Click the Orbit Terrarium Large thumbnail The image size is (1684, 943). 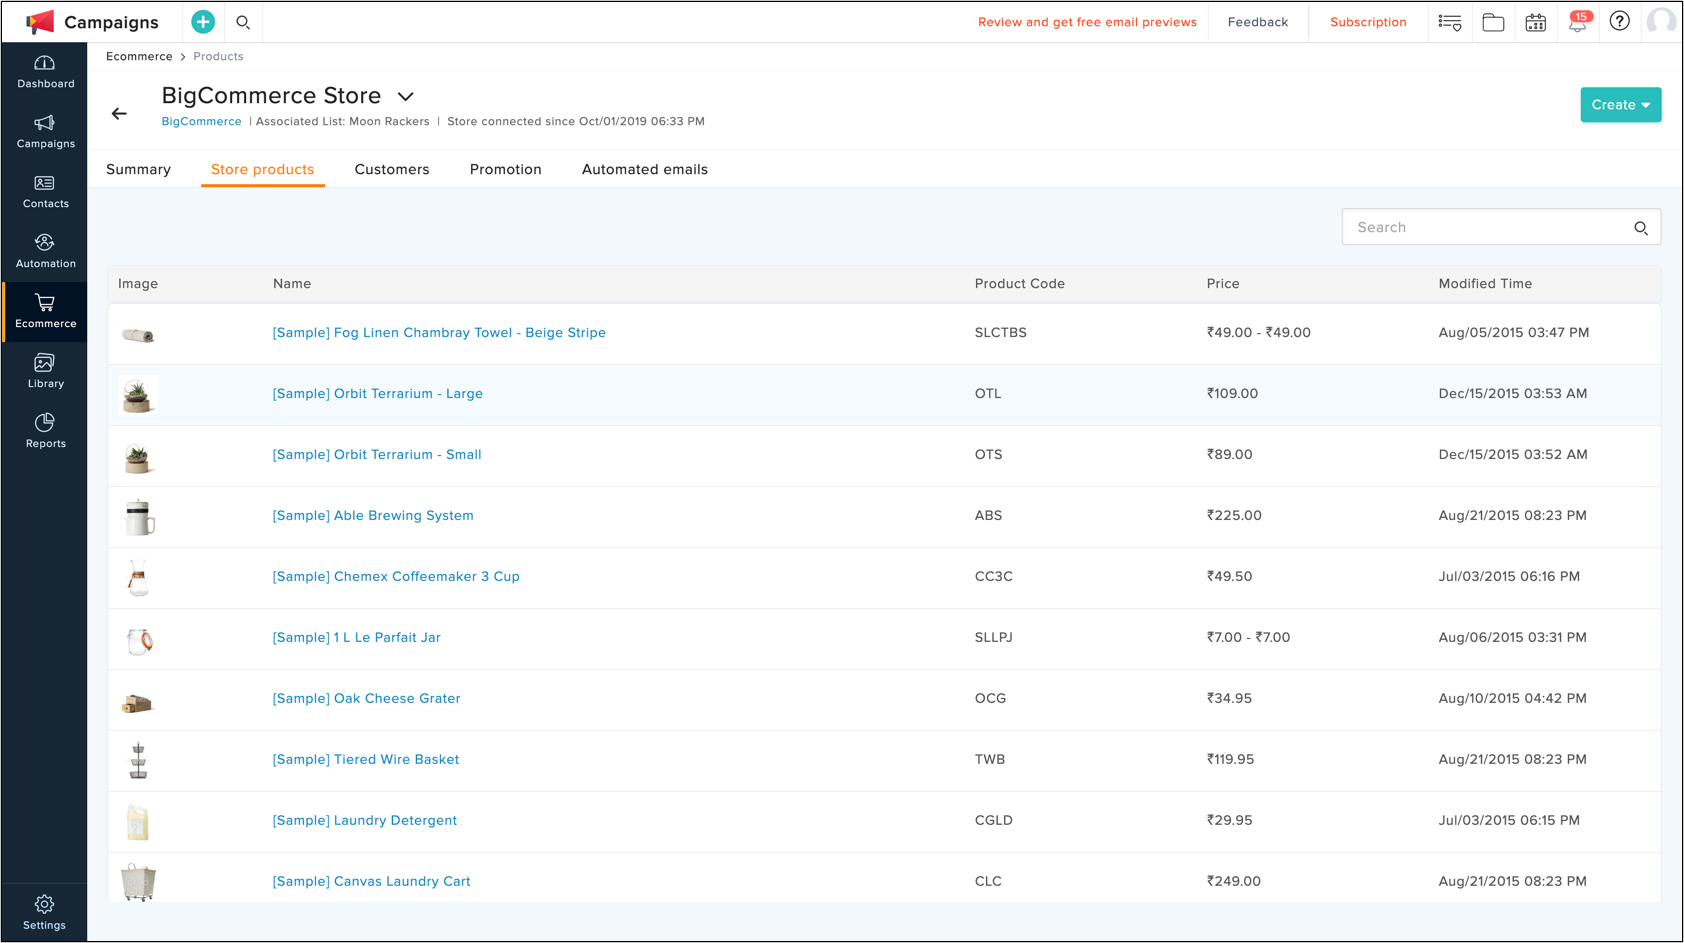(x=138, y=395)
